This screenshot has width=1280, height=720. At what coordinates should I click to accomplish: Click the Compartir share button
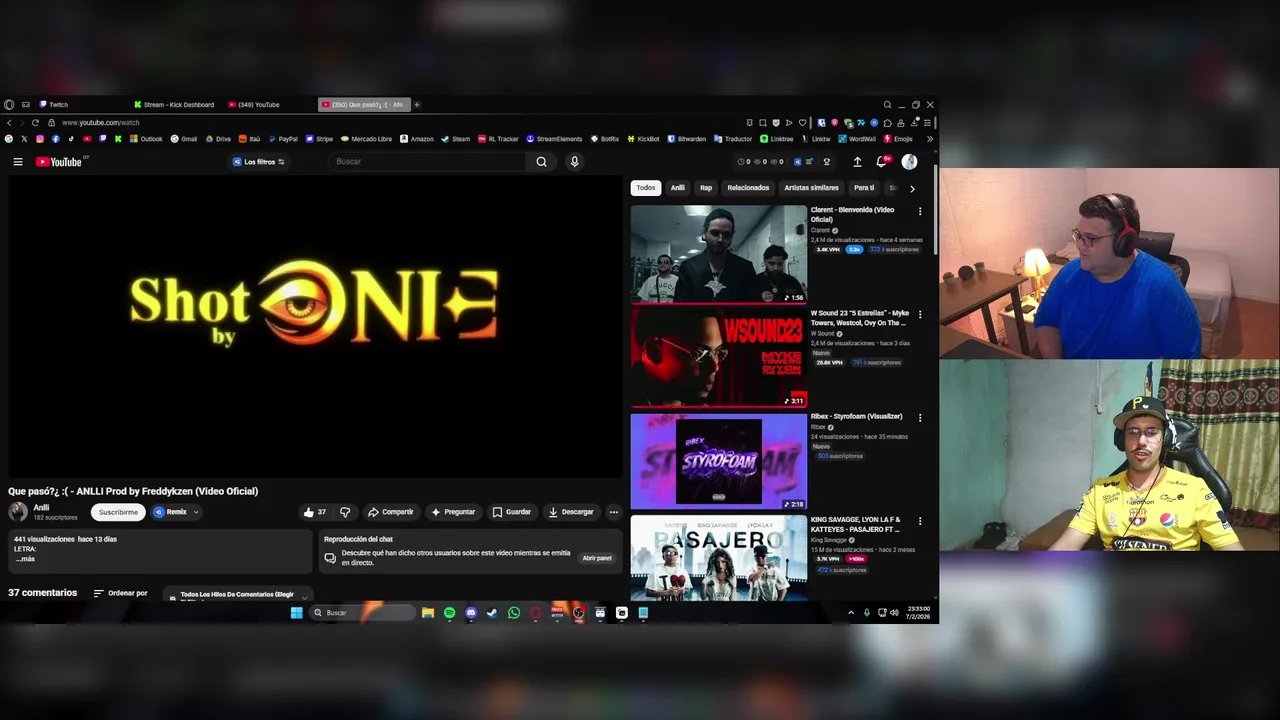point(390,512)
